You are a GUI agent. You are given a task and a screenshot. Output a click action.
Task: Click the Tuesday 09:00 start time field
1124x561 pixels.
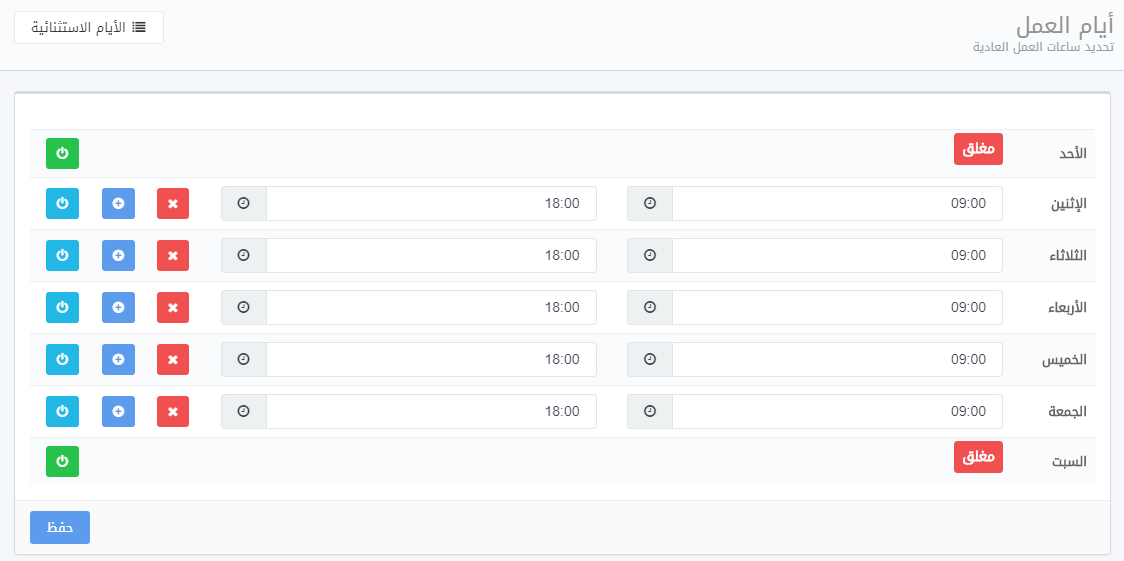[836, 255]
